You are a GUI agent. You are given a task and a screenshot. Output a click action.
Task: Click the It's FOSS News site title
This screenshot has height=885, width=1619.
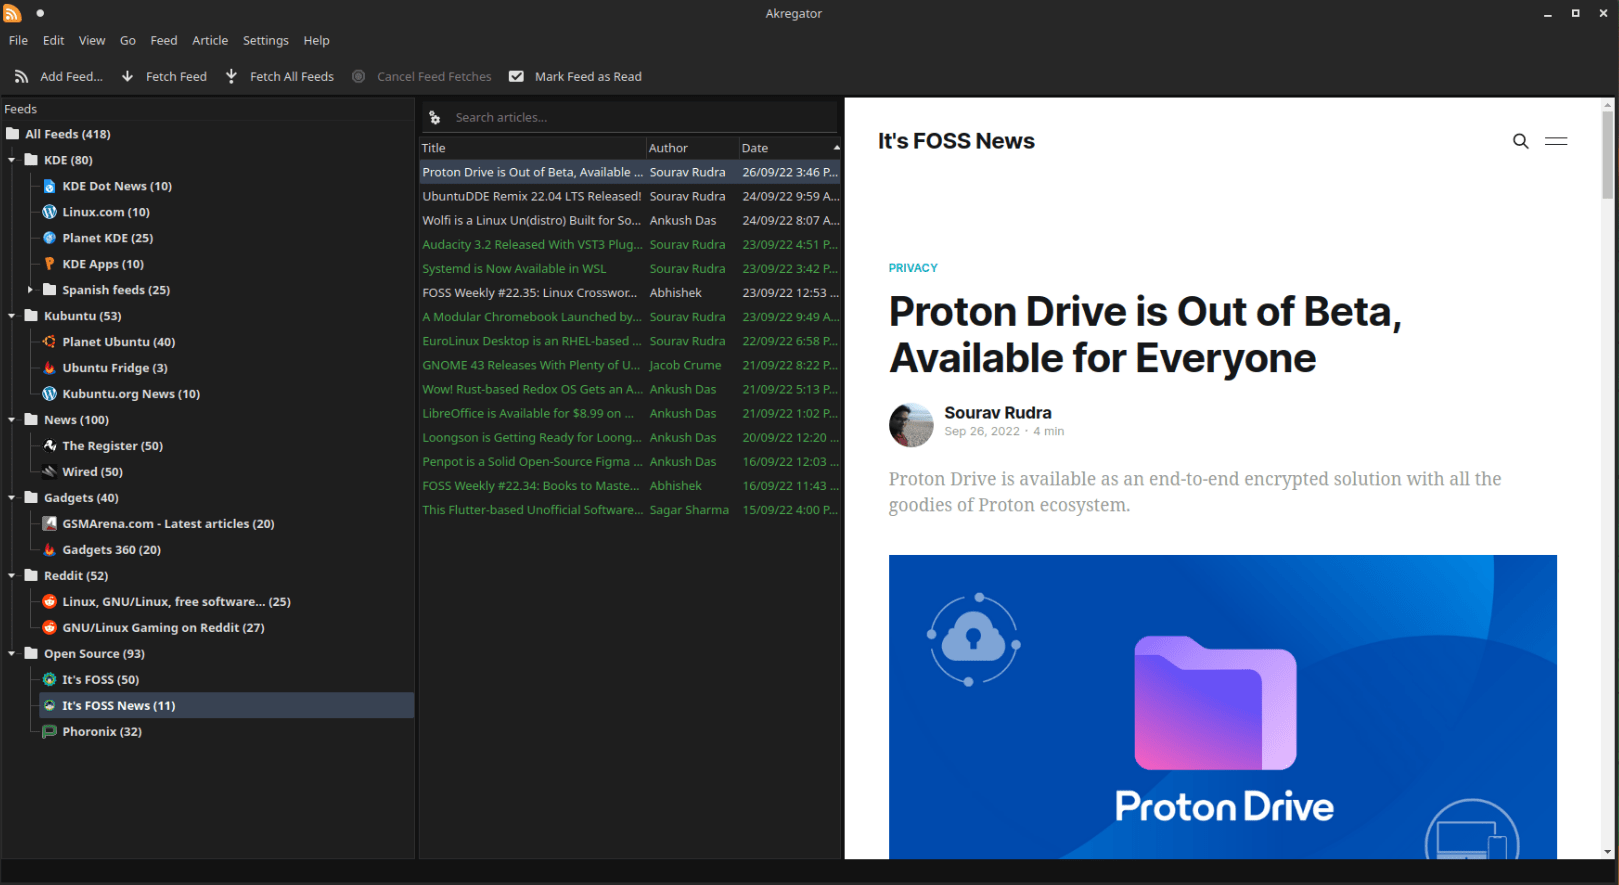tap(956, 141)
